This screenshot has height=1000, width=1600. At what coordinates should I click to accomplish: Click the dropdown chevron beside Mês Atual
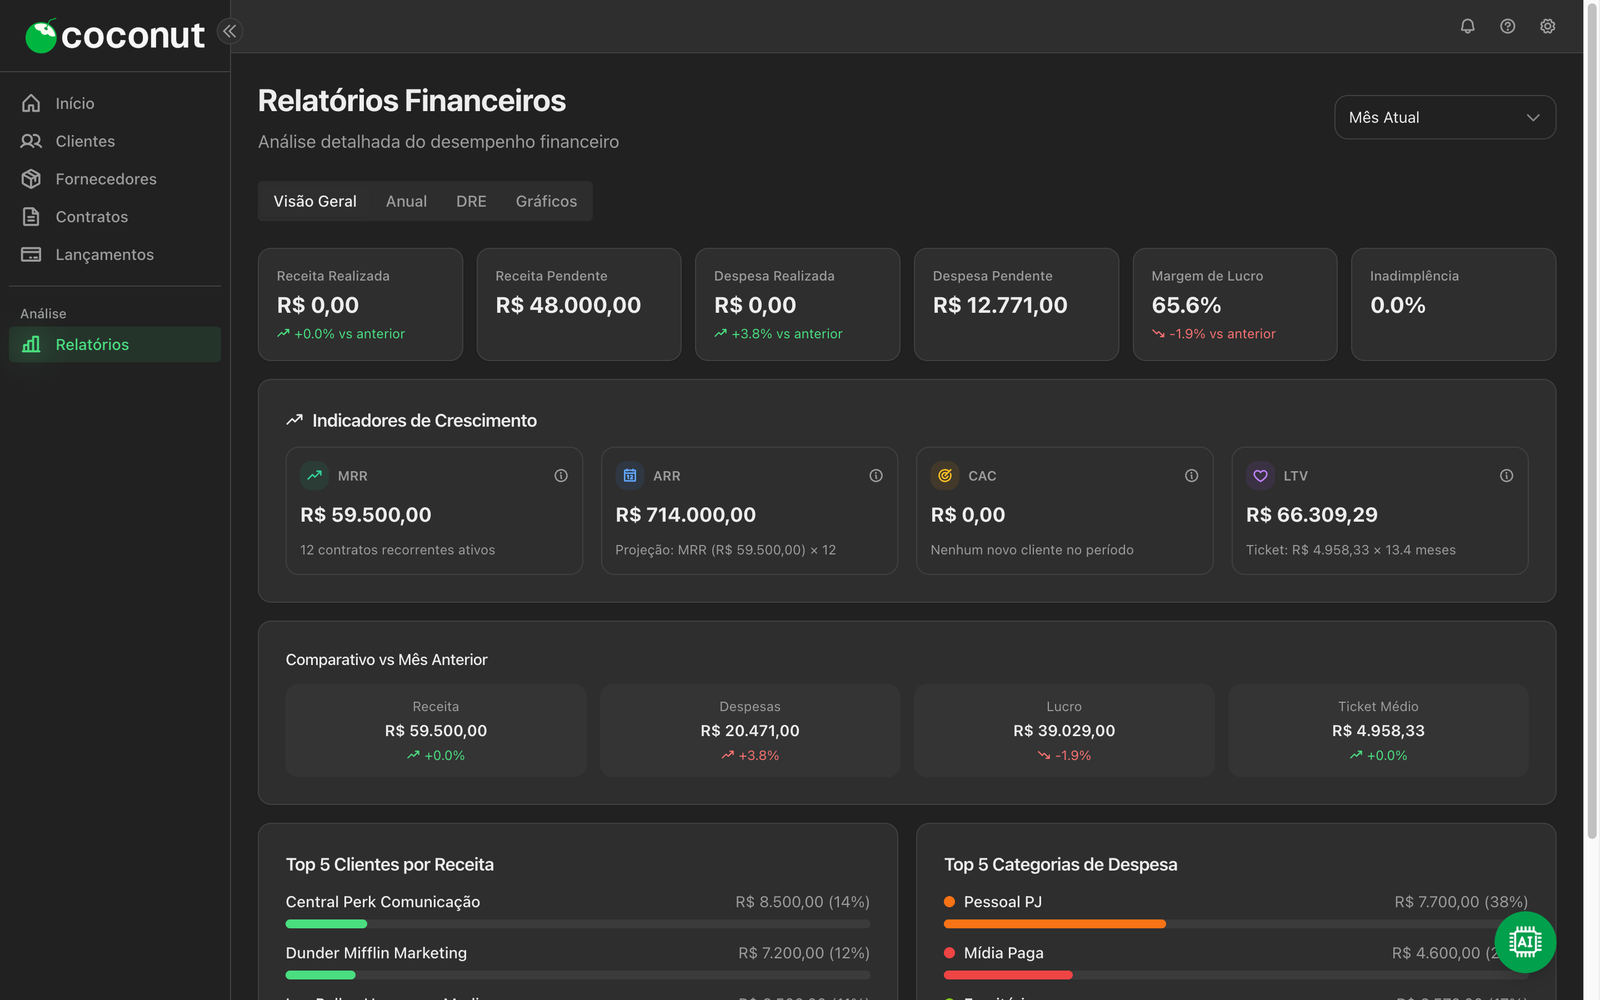1533,118
